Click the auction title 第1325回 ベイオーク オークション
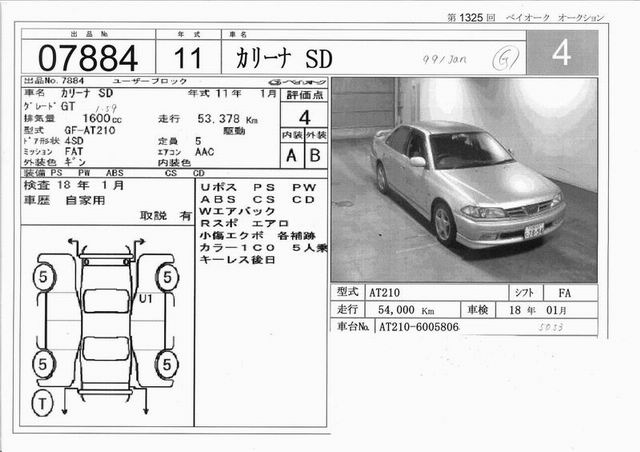The image size is (640, 452). 526,17
